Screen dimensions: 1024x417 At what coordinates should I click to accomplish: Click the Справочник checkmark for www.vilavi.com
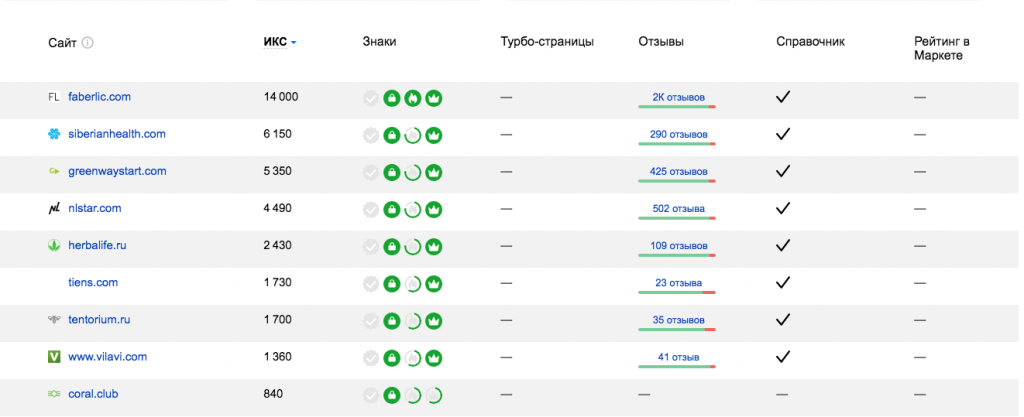[x=783, y=358]
